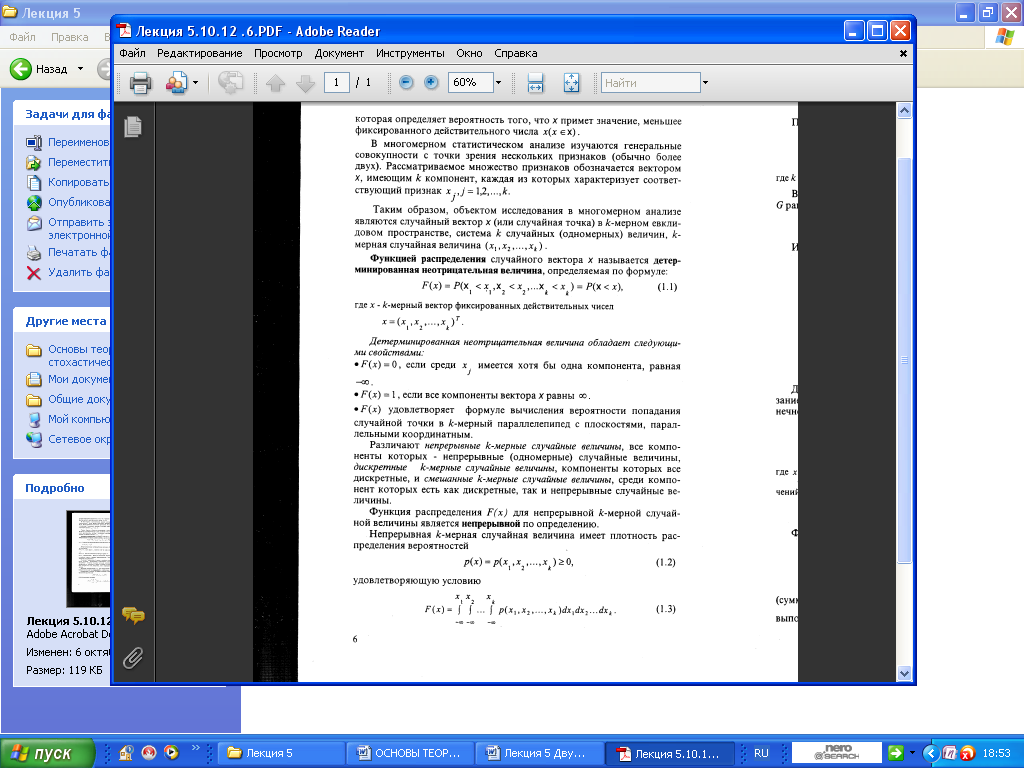The width and height of the screenshot is (1024, 768).
Task: Open the collaboration meeting icon in toolbar
Action: (x=176, y=83)
